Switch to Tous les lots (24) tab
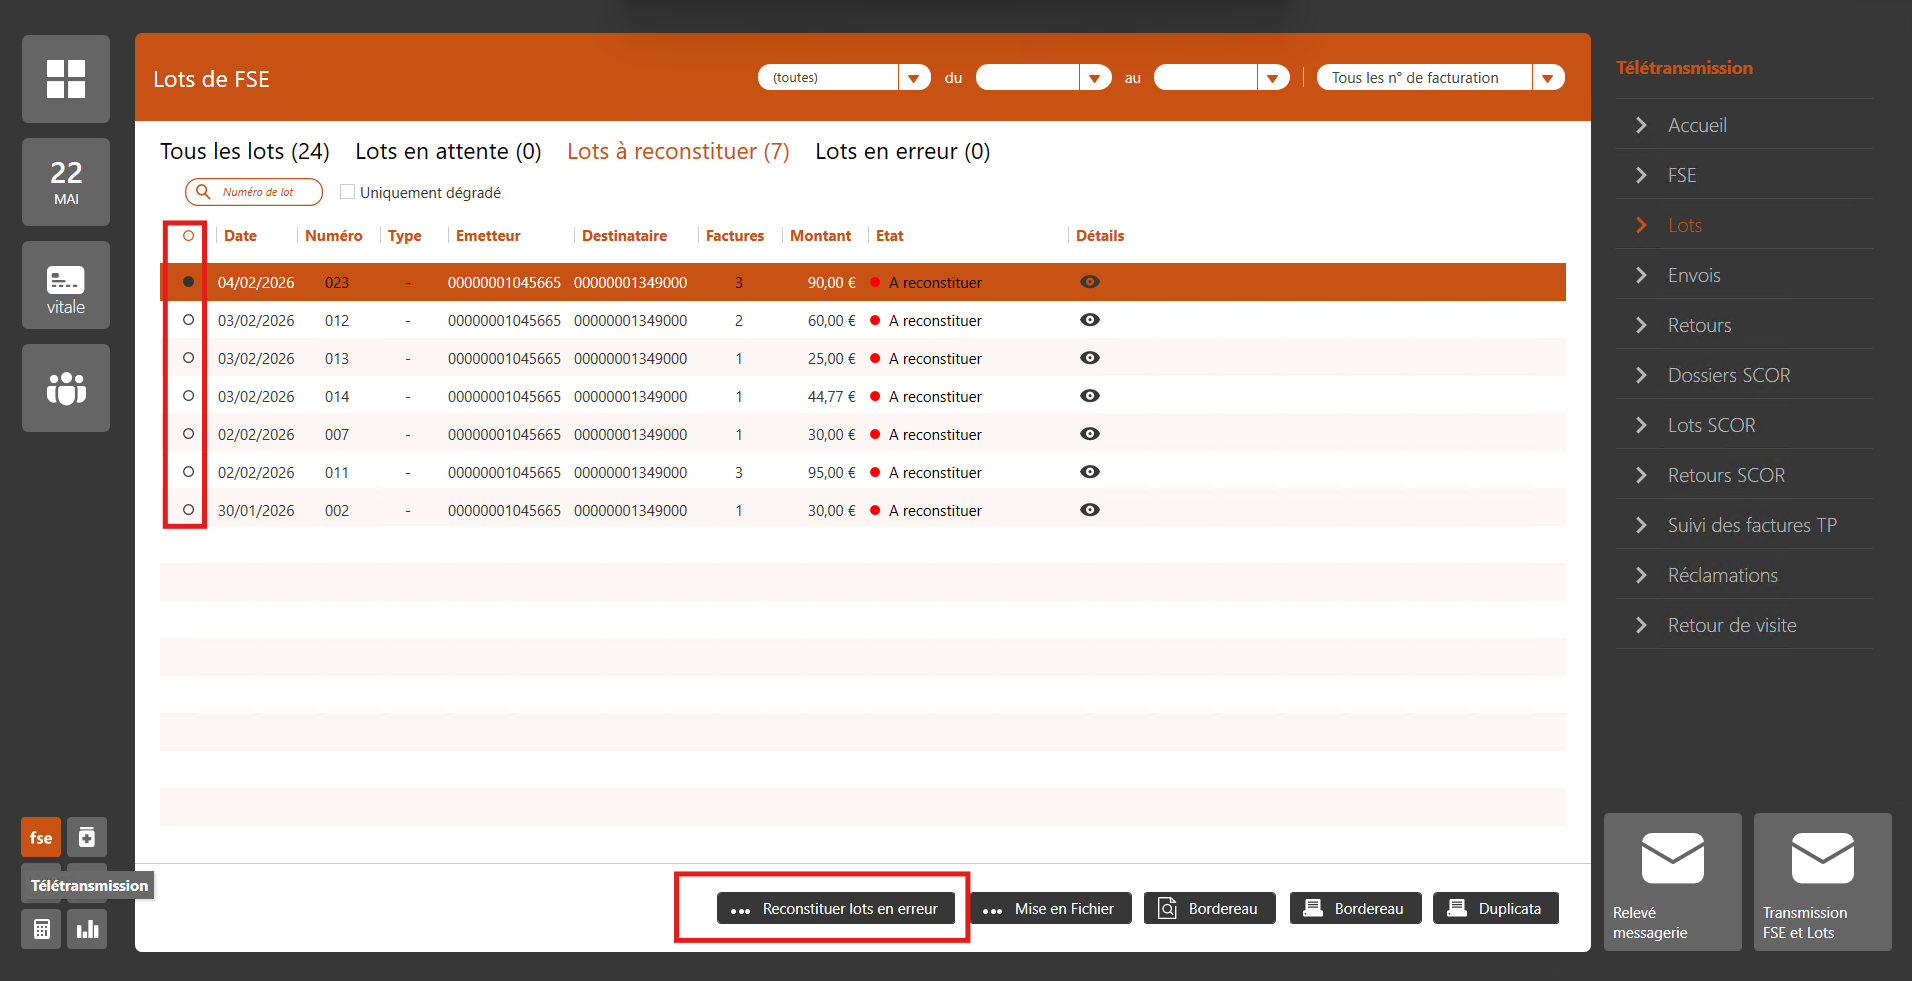The height and width of the screenshot is (981, 1912). [x=245, y=151]
